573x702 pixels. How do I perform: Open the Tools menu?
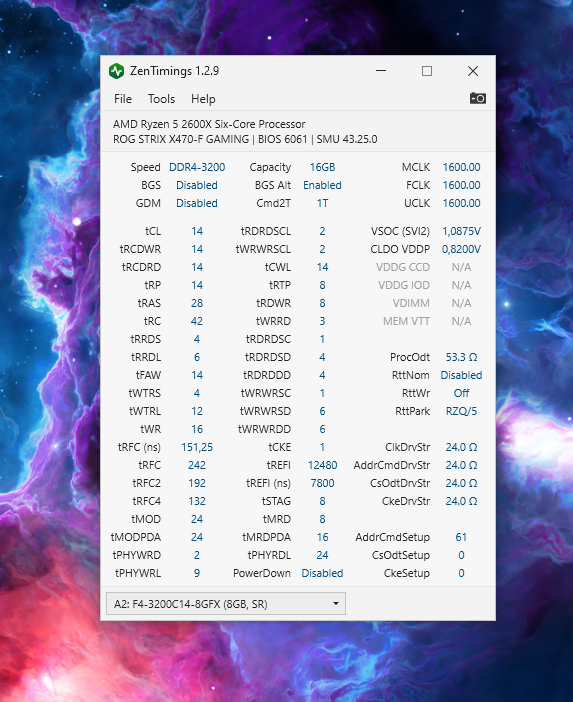[161, 98]
